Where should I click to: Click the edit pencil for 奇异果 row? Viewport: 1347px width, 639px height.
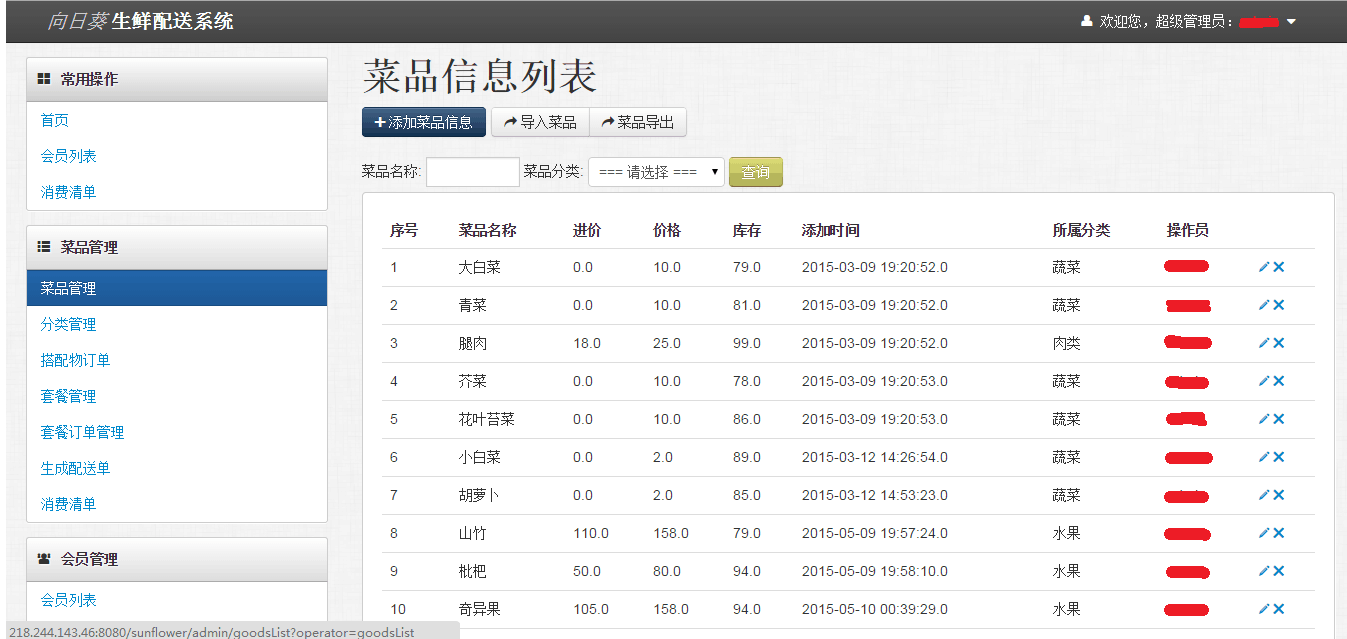[x=1264, y=609]
